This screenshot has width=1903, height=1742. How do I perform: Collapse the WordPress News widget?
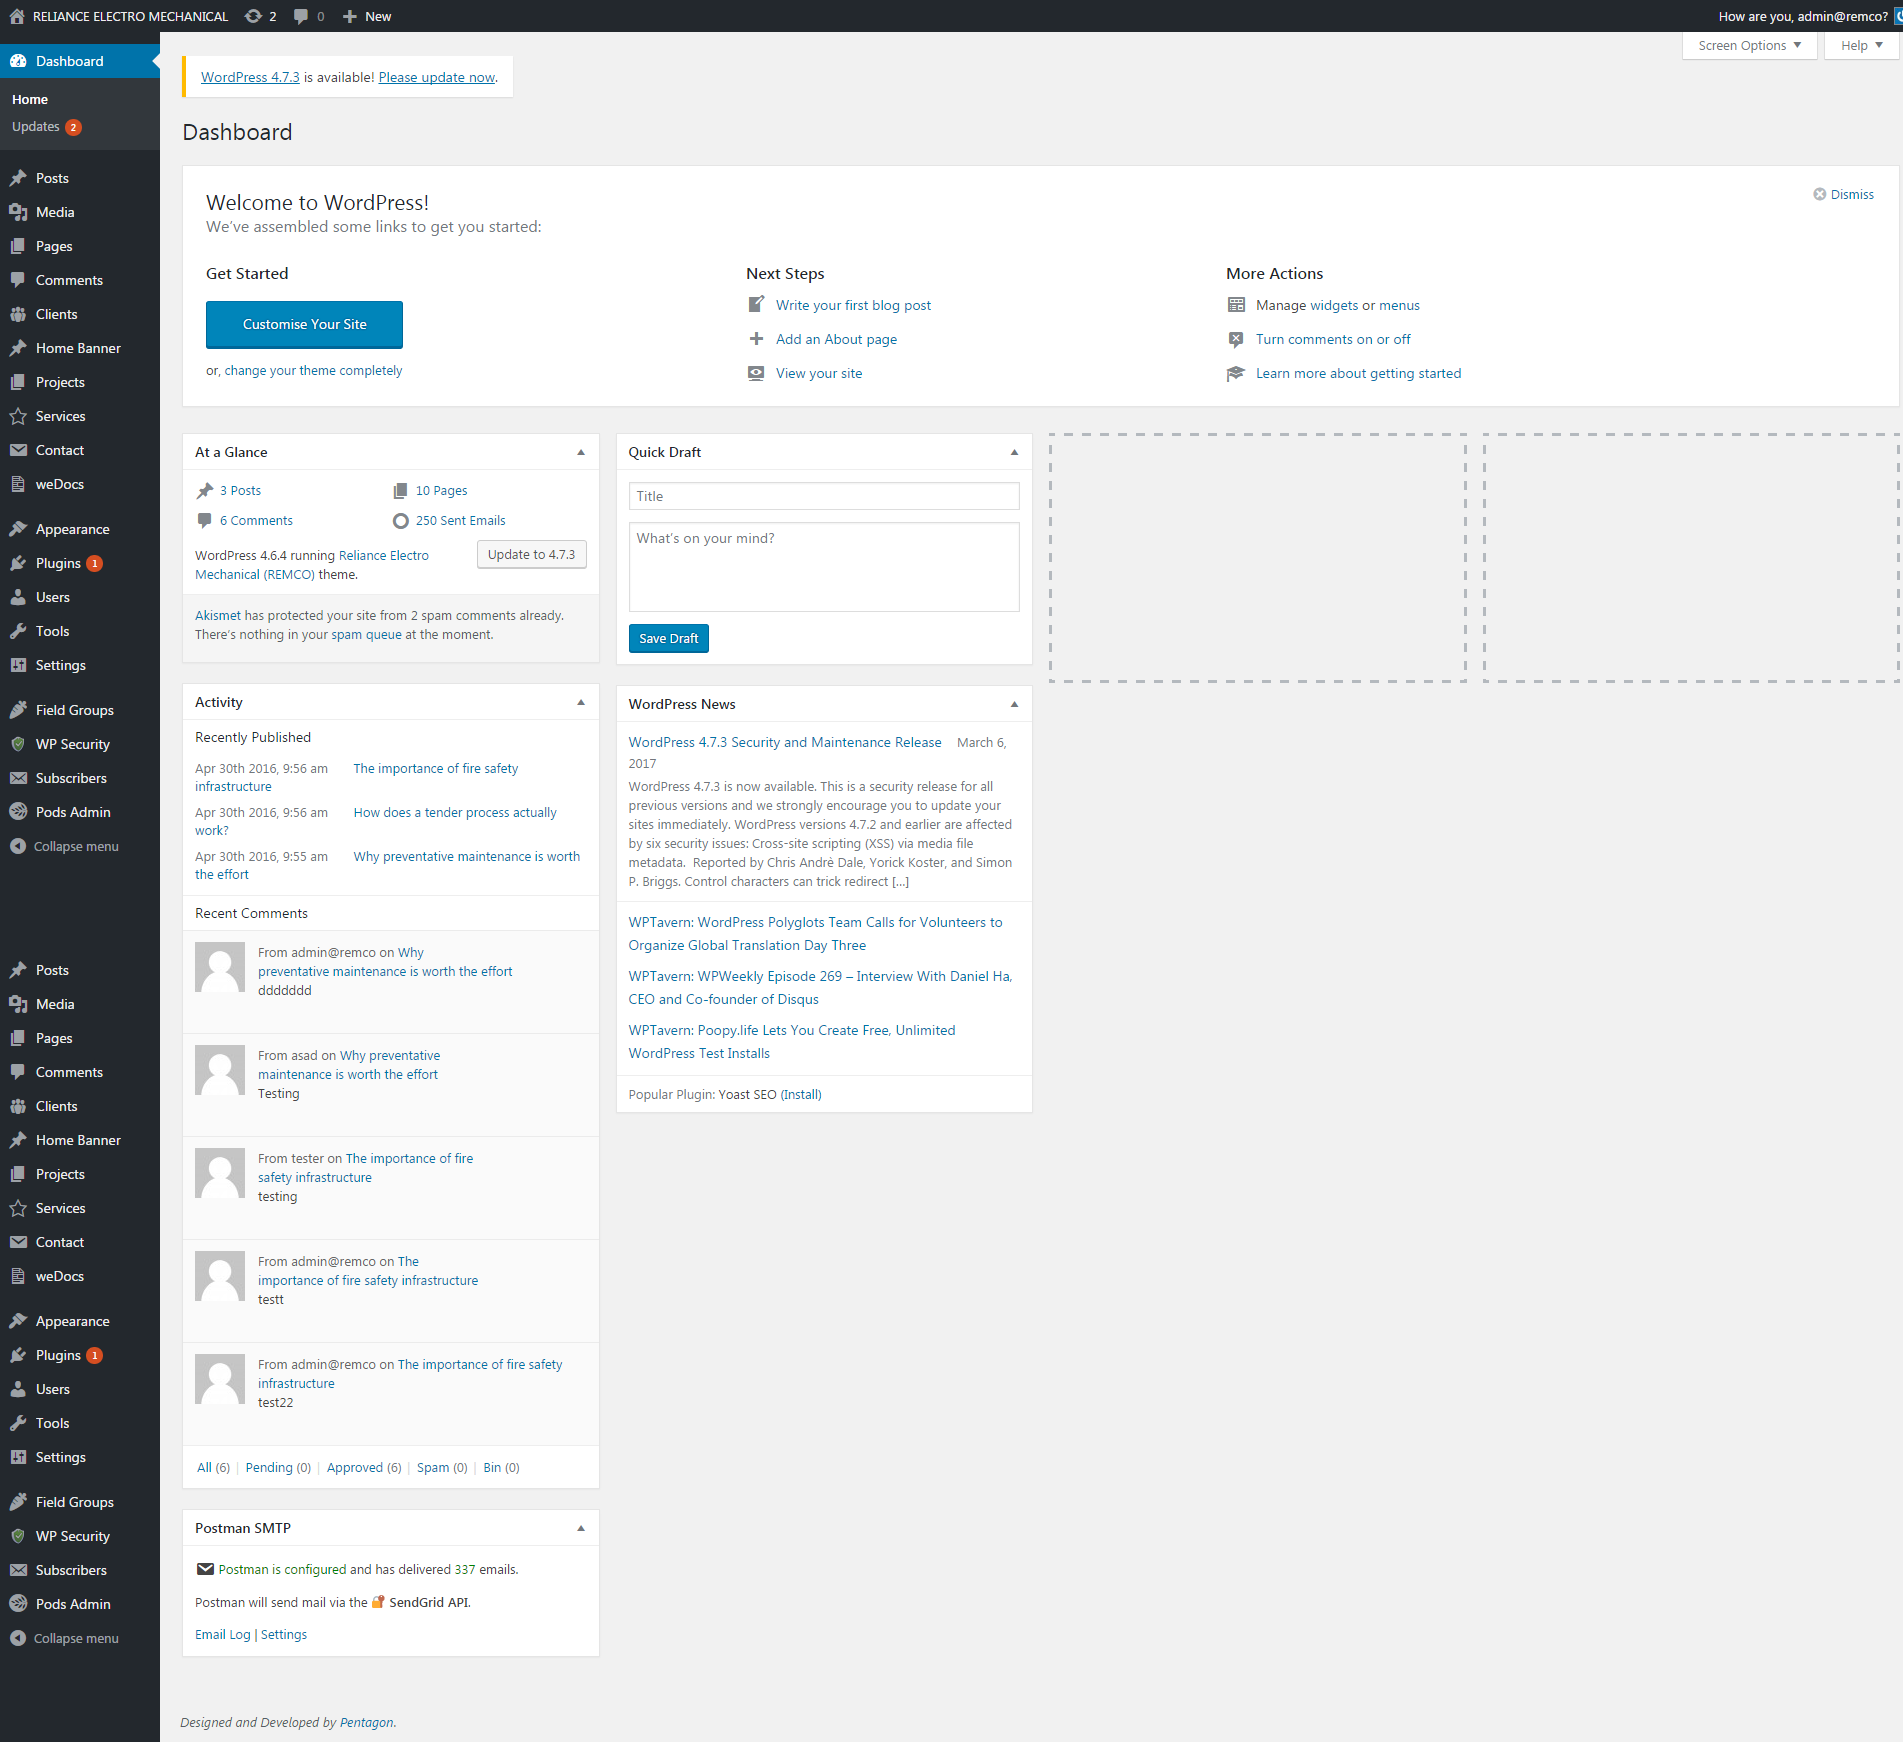[1014, 704]
